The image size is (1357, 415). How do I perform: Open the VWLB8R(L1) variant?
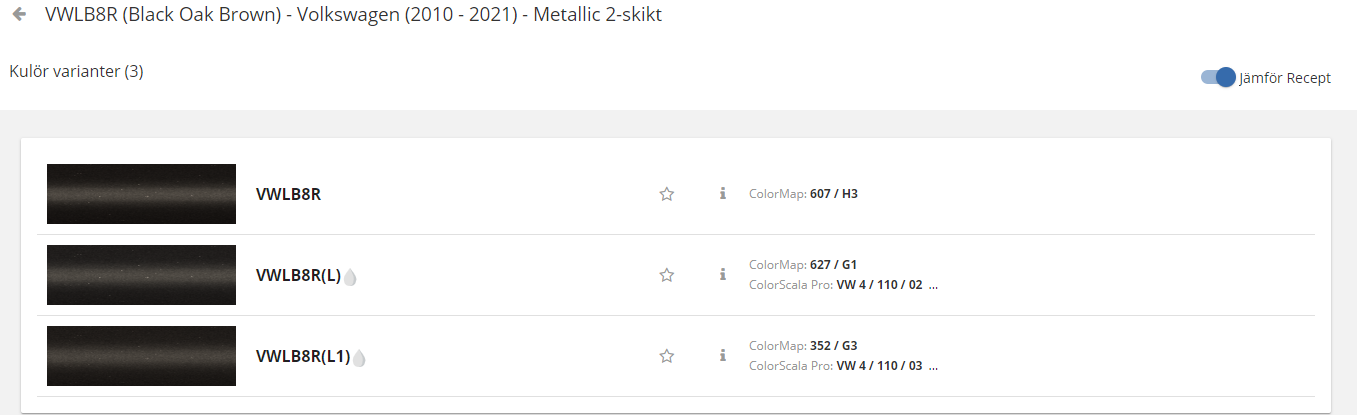[303, 356]
